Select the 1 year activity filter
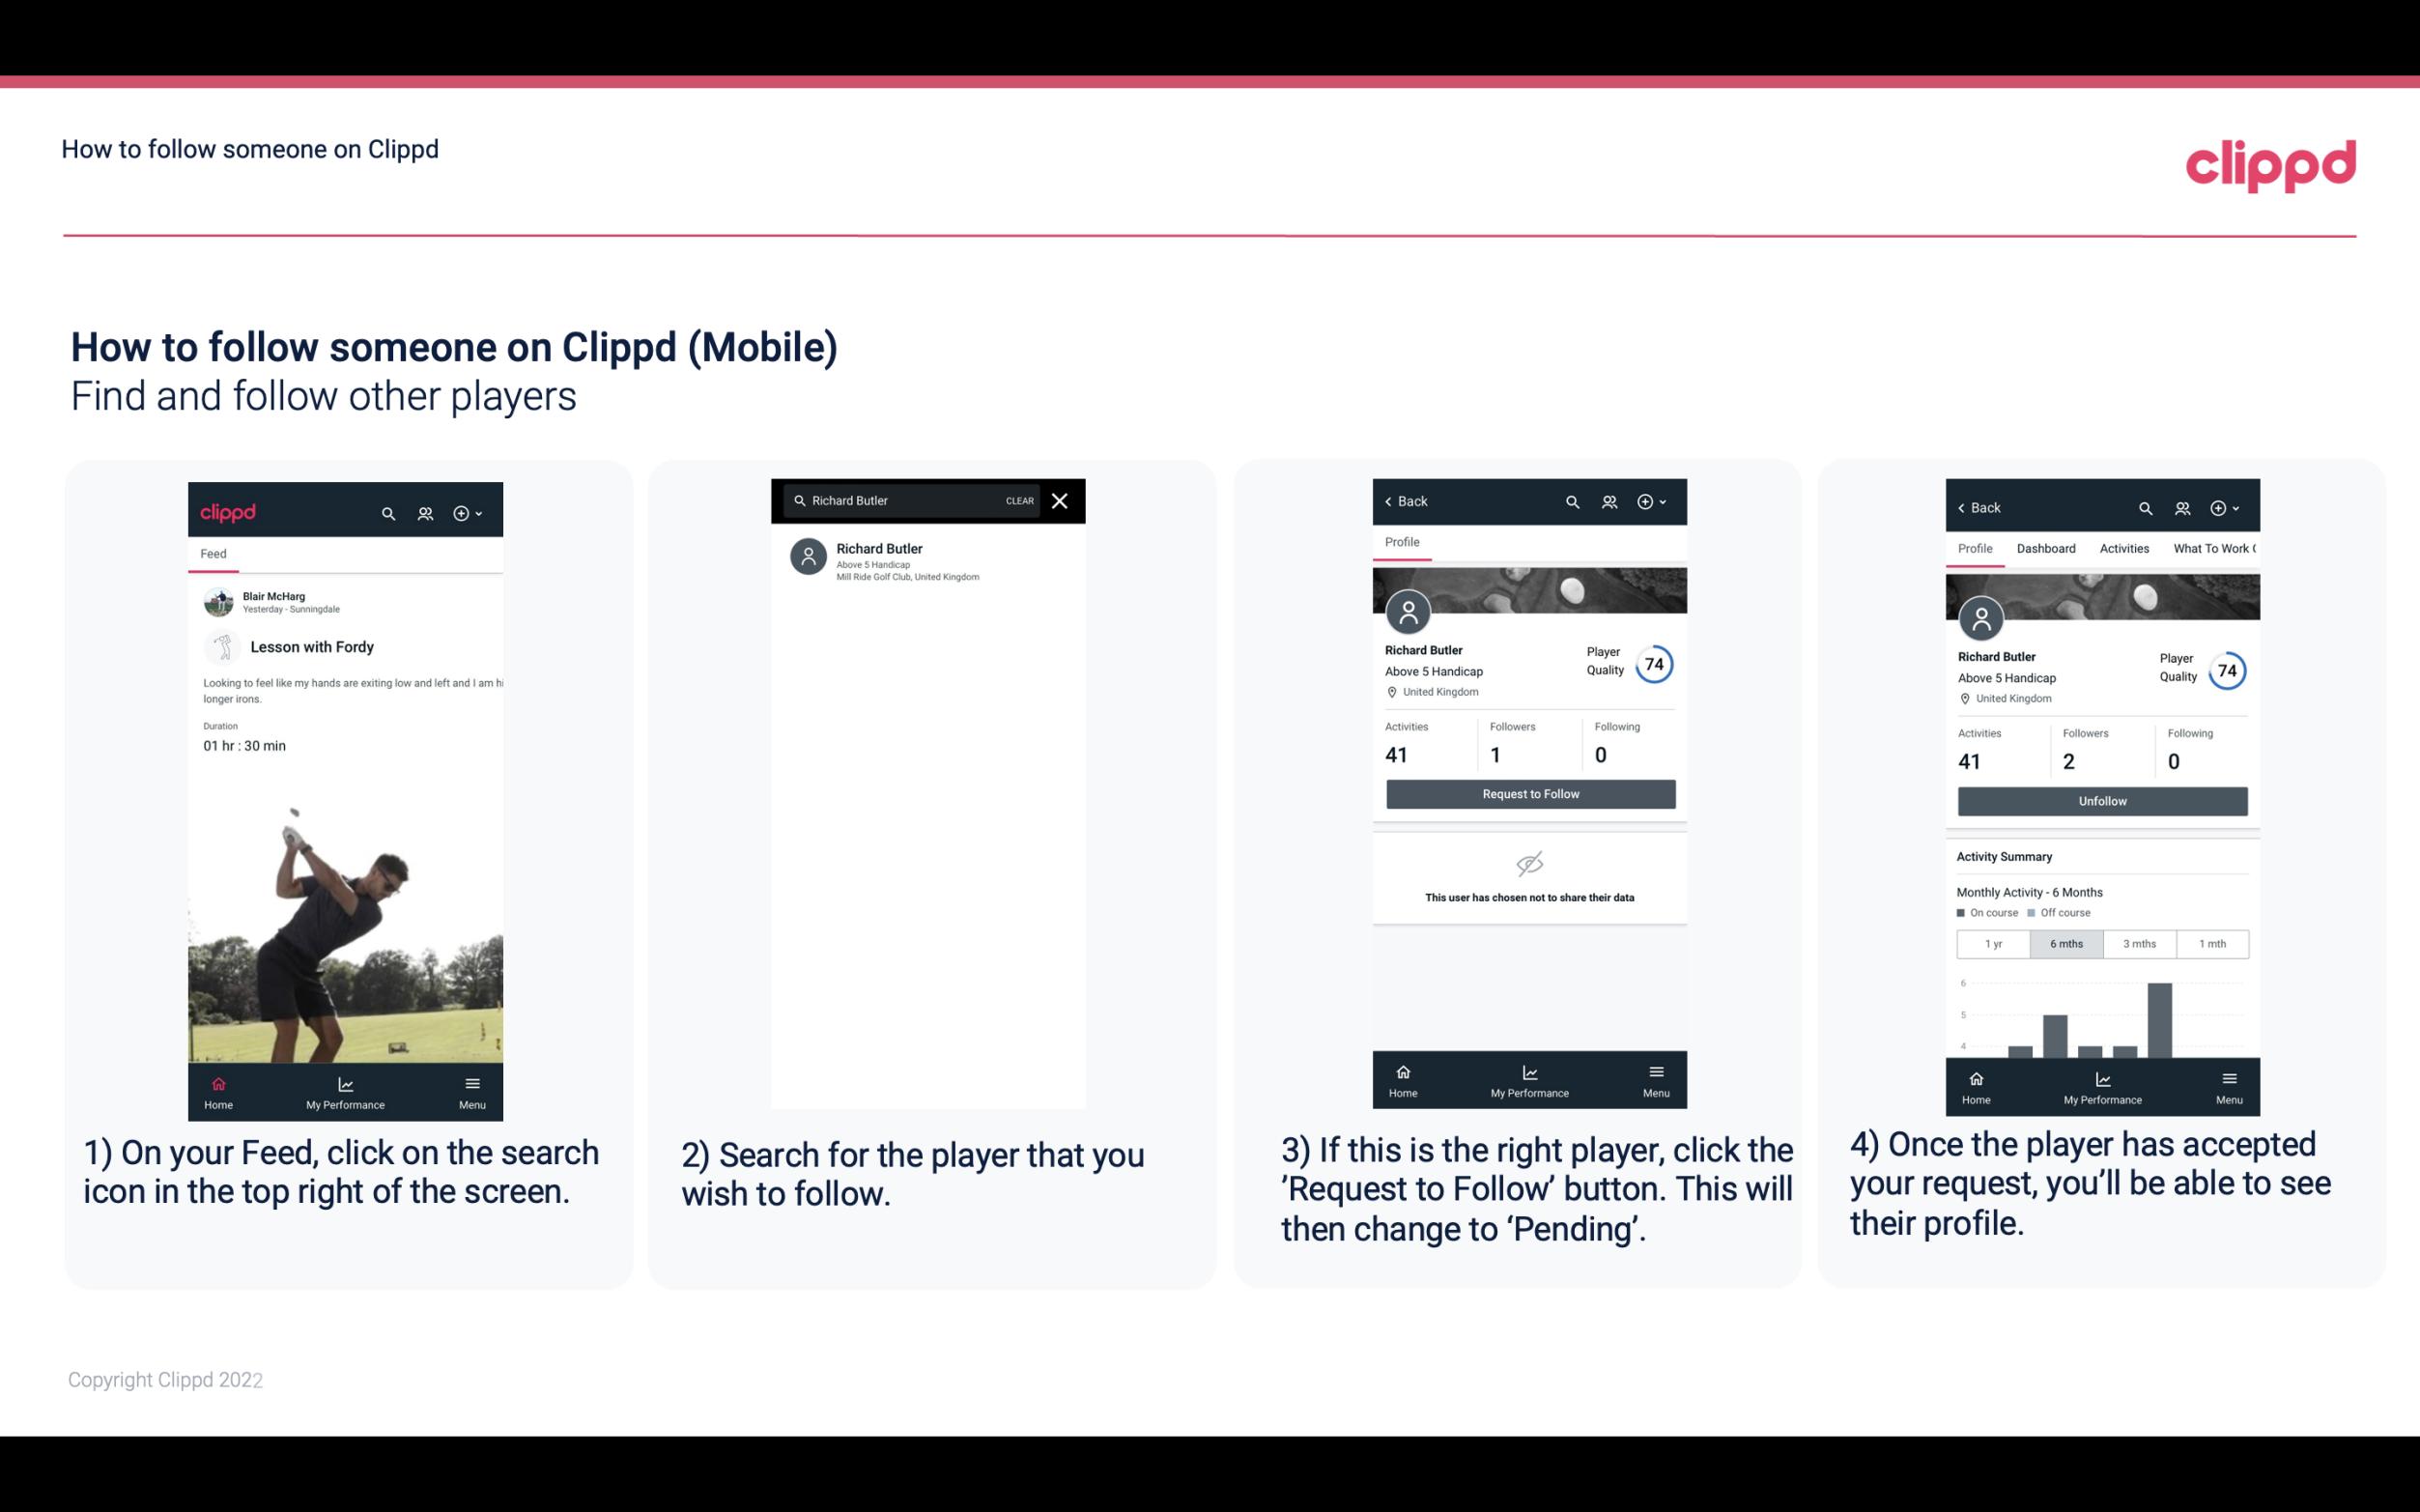2420x1512 pixels. click(x=1993, y=942)
